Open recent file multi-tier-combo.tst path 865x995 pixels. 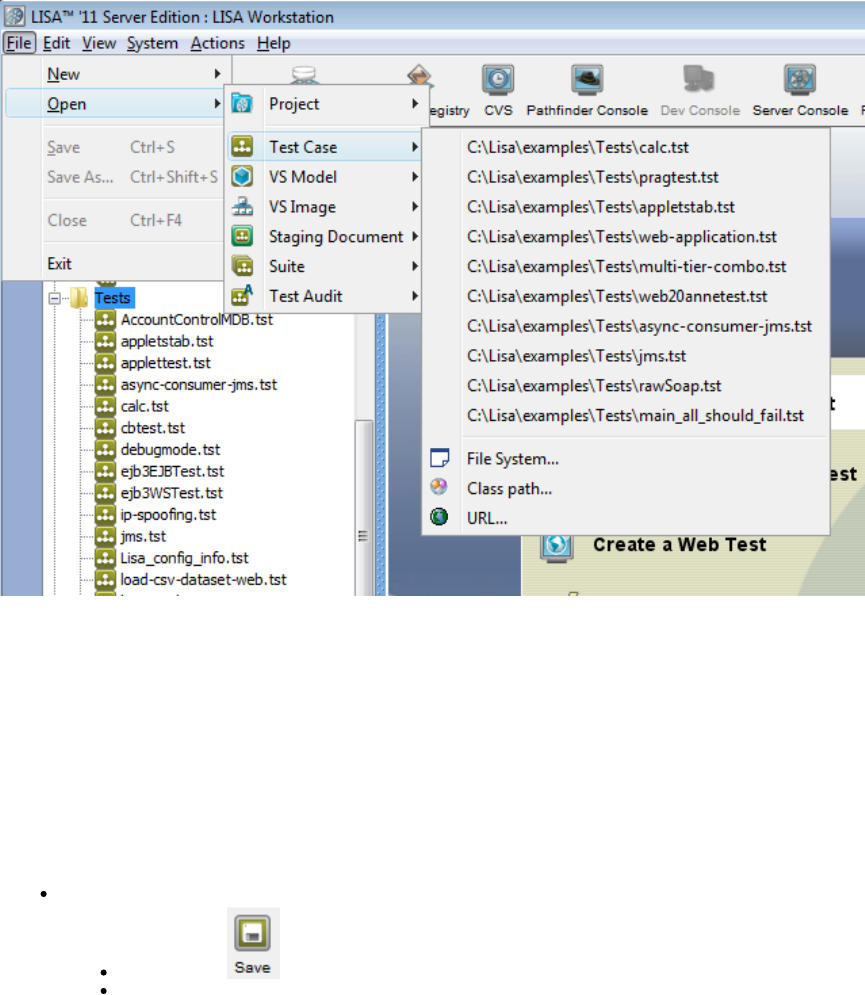point(625,266)
